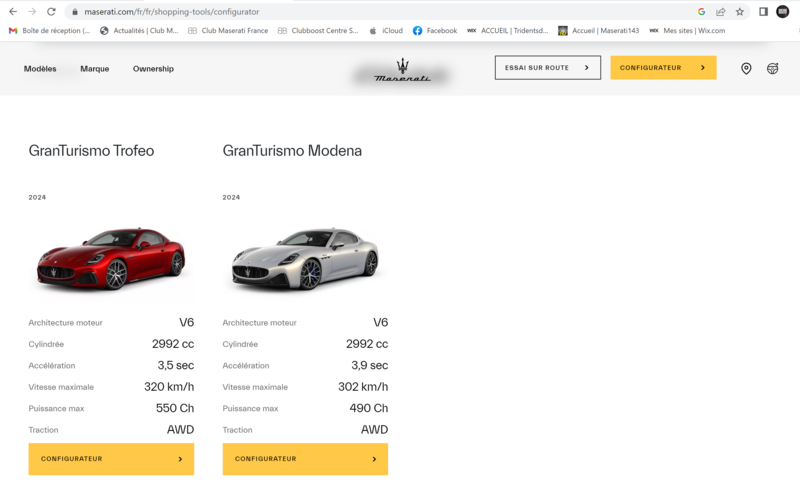Open ACCUEIL Tridentsd Wix bookmark

tap(508, 31)
